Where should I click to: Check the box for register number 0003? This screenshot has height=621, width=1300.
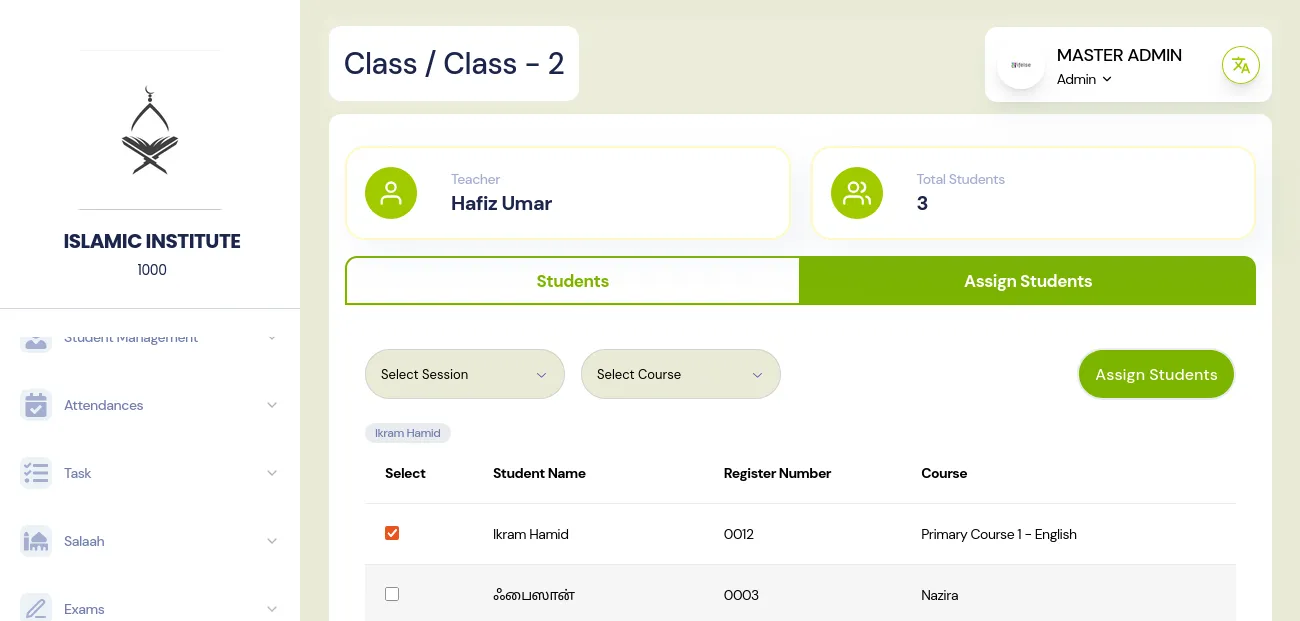pyautogui.click(x=392, y=594)
